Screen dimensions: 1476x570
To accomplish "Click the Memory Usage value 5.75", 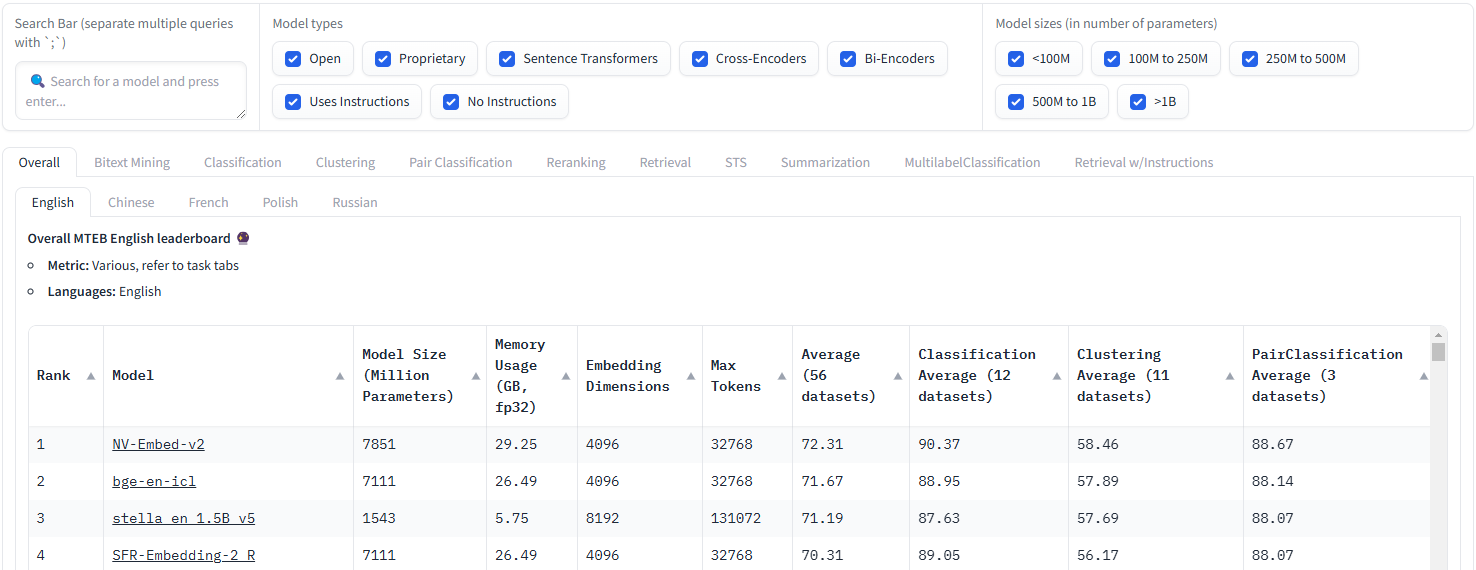I will (x=512, y=518).
